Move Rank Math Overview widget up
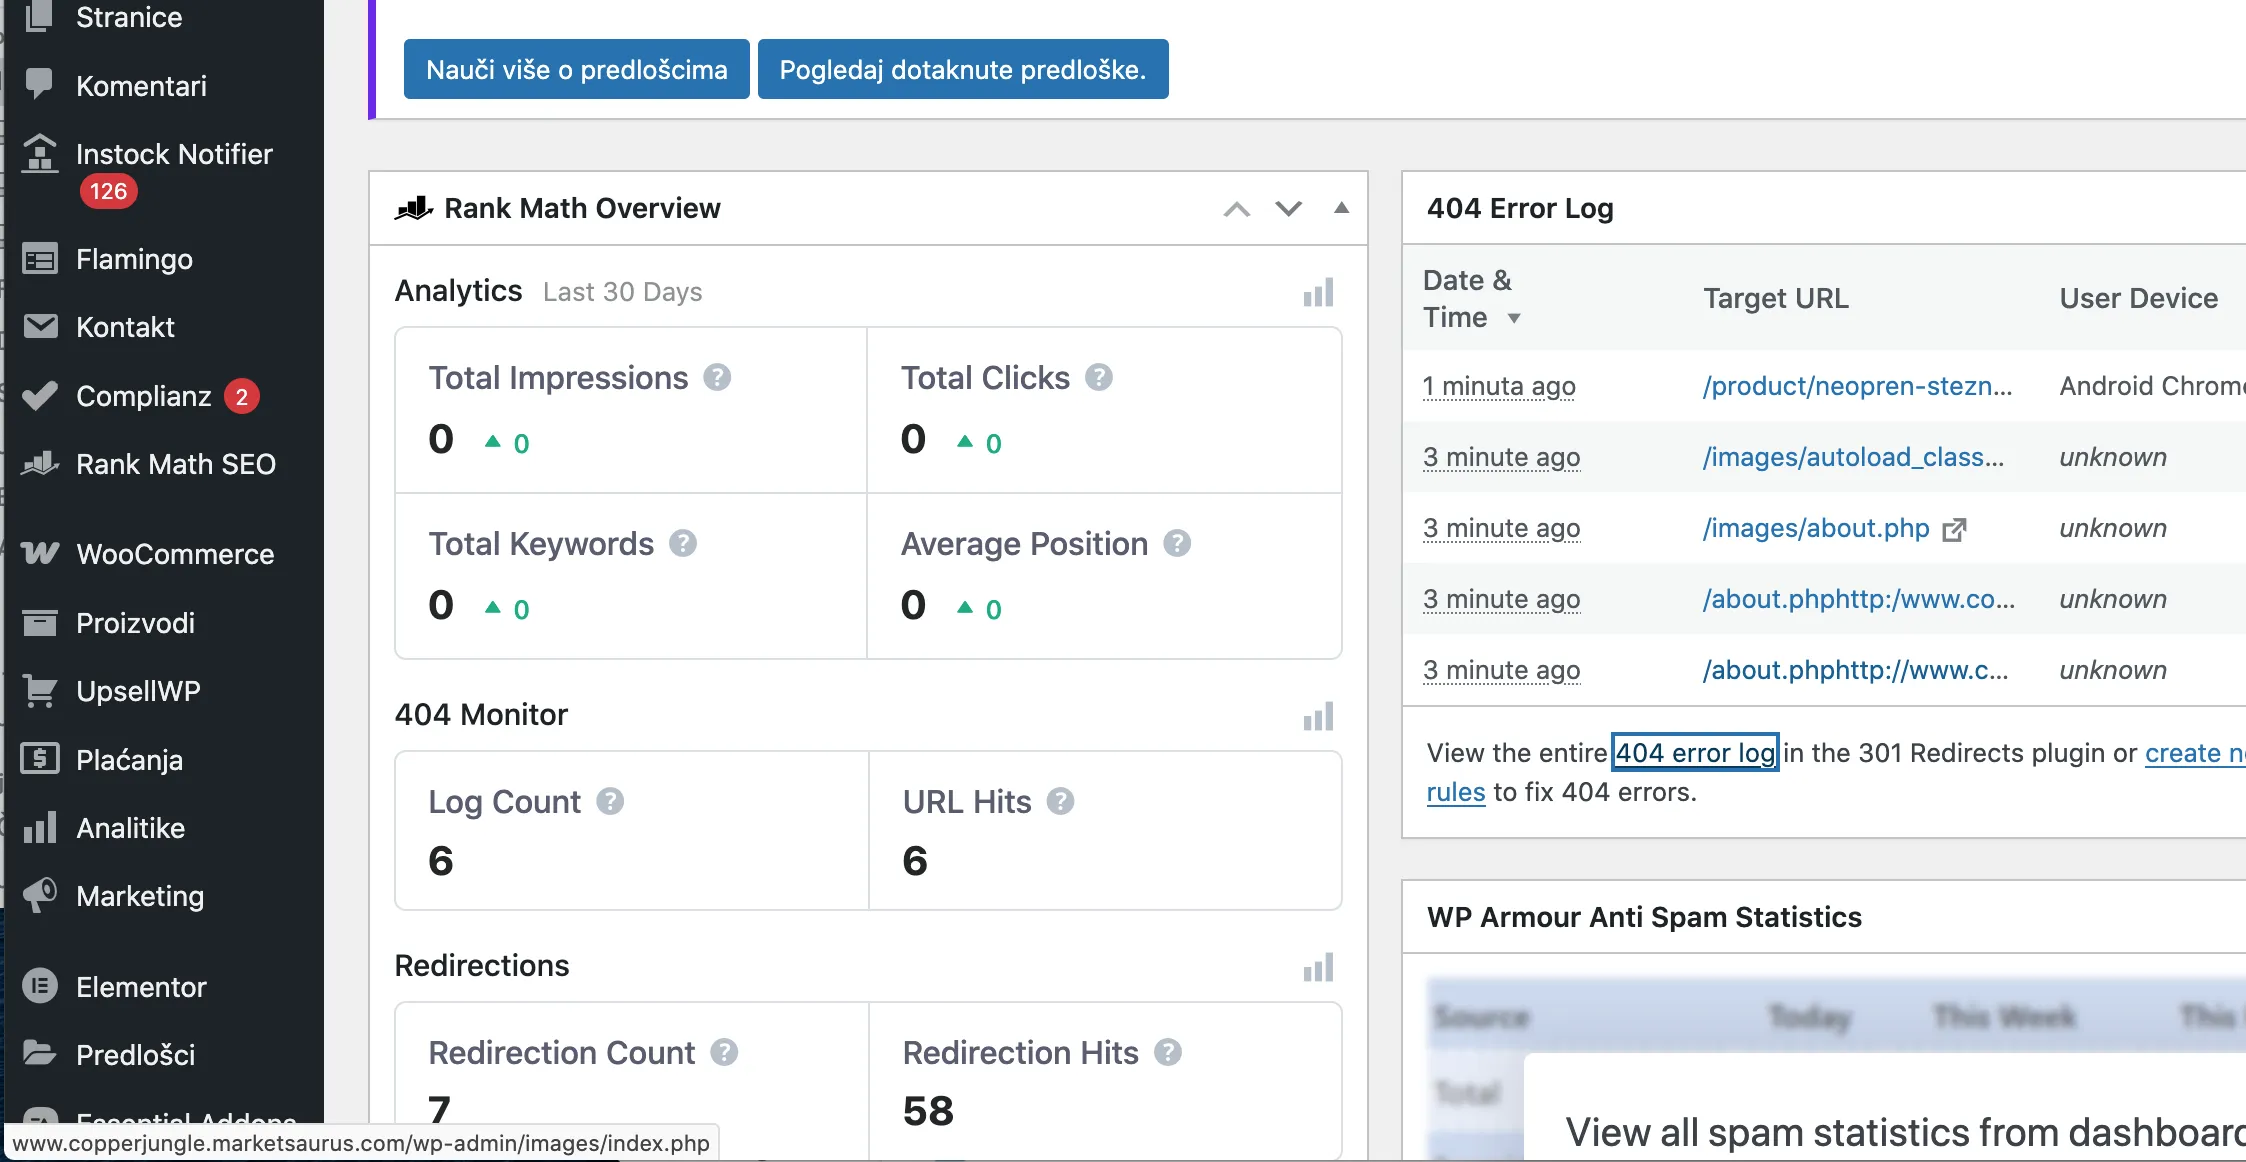 pyautogui.click(x=1237, y=209)
